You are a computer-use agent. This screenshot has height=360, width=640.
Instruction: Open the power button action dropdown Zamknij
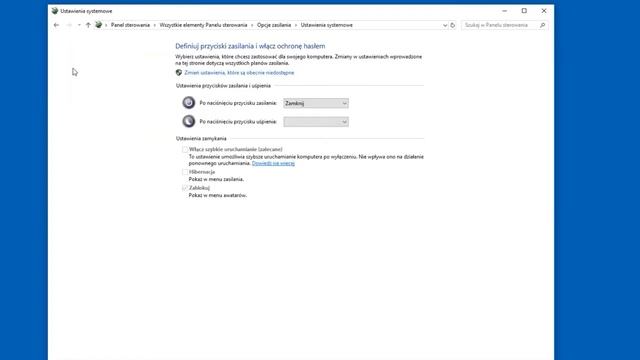pos(316,103)
